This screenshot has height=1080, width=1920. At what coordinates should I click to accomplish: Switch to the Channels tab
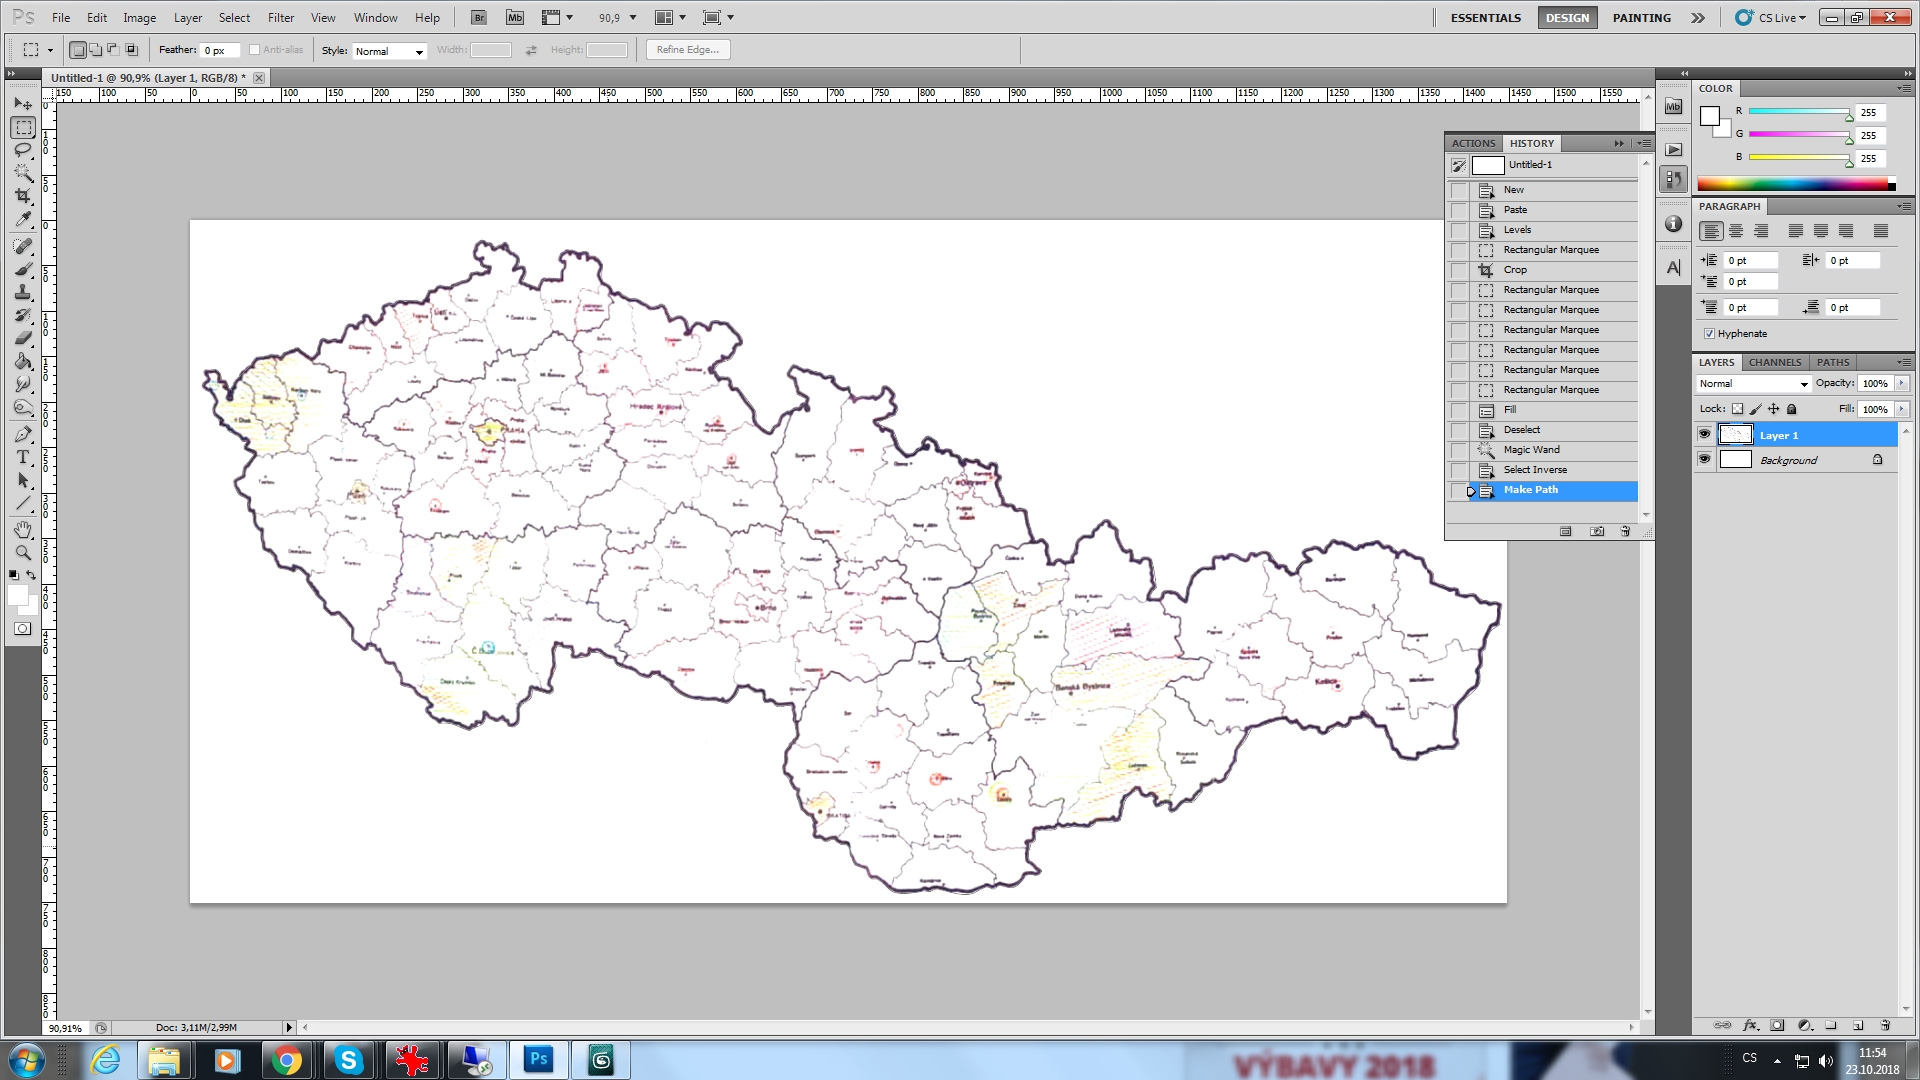(x=1774, y=362)
